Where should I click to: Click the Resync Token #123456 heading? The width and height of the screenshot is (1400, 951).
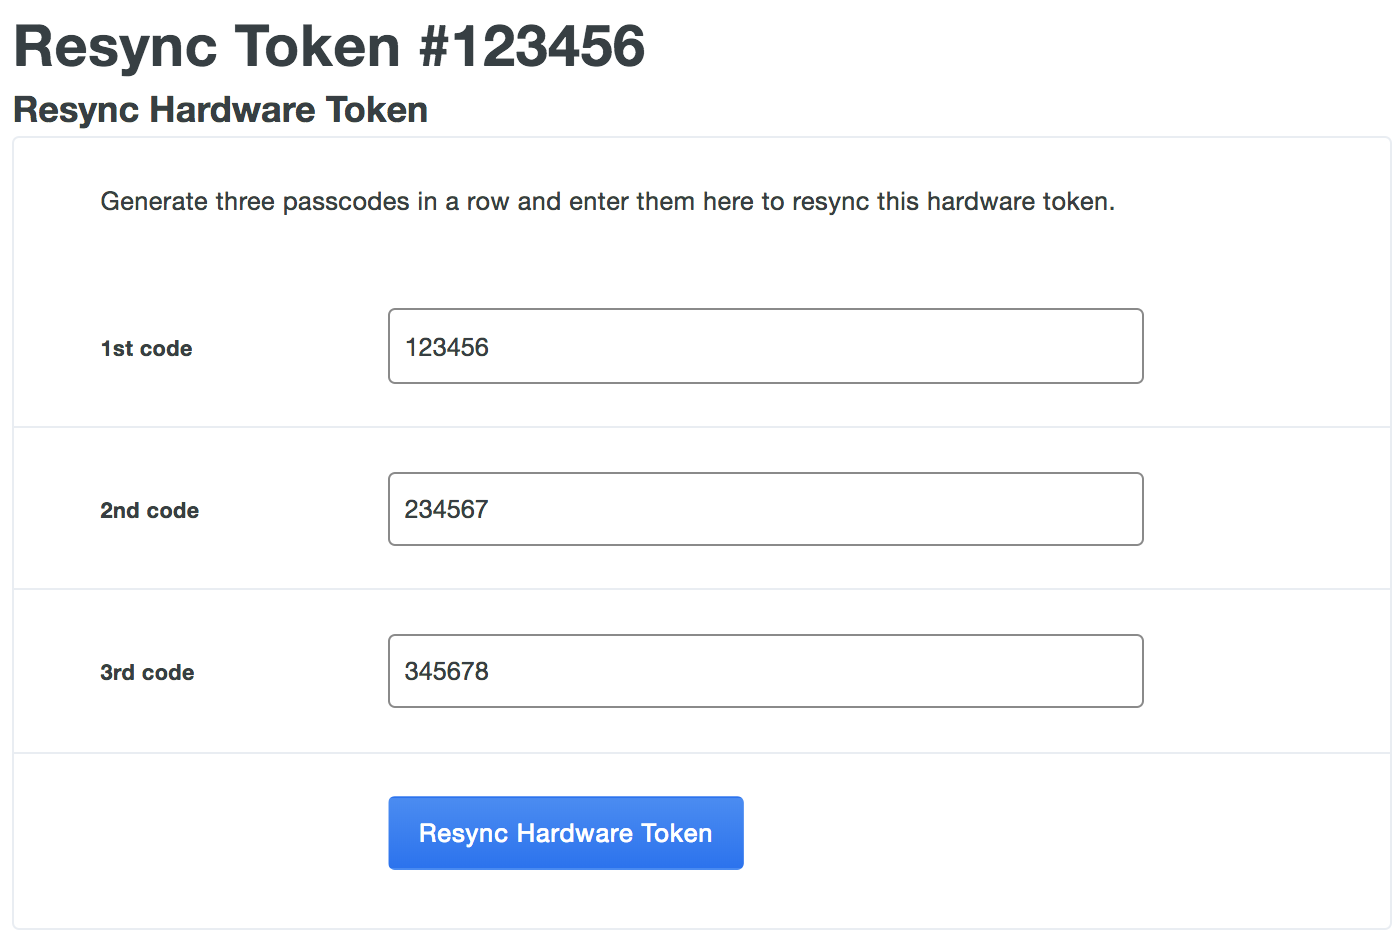click(x=330, y=46)
